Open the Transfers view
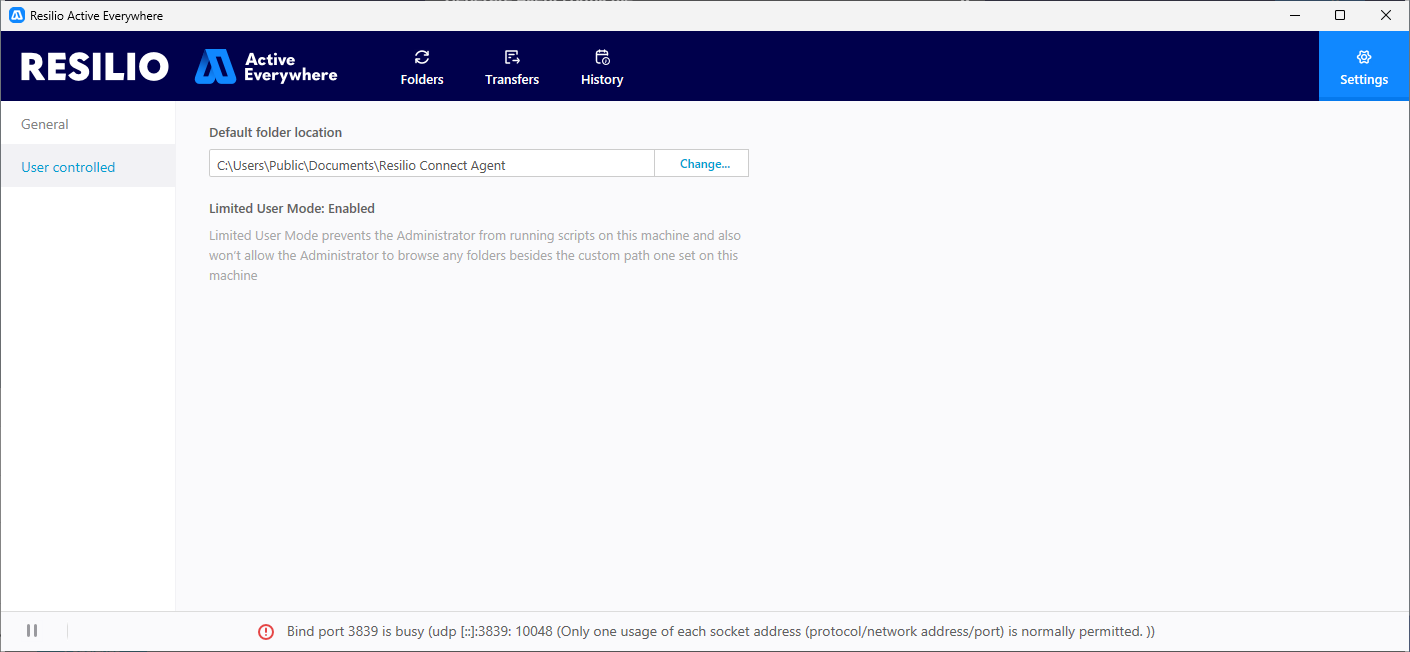Screen dimensions: 1410x652 [512, 67]
